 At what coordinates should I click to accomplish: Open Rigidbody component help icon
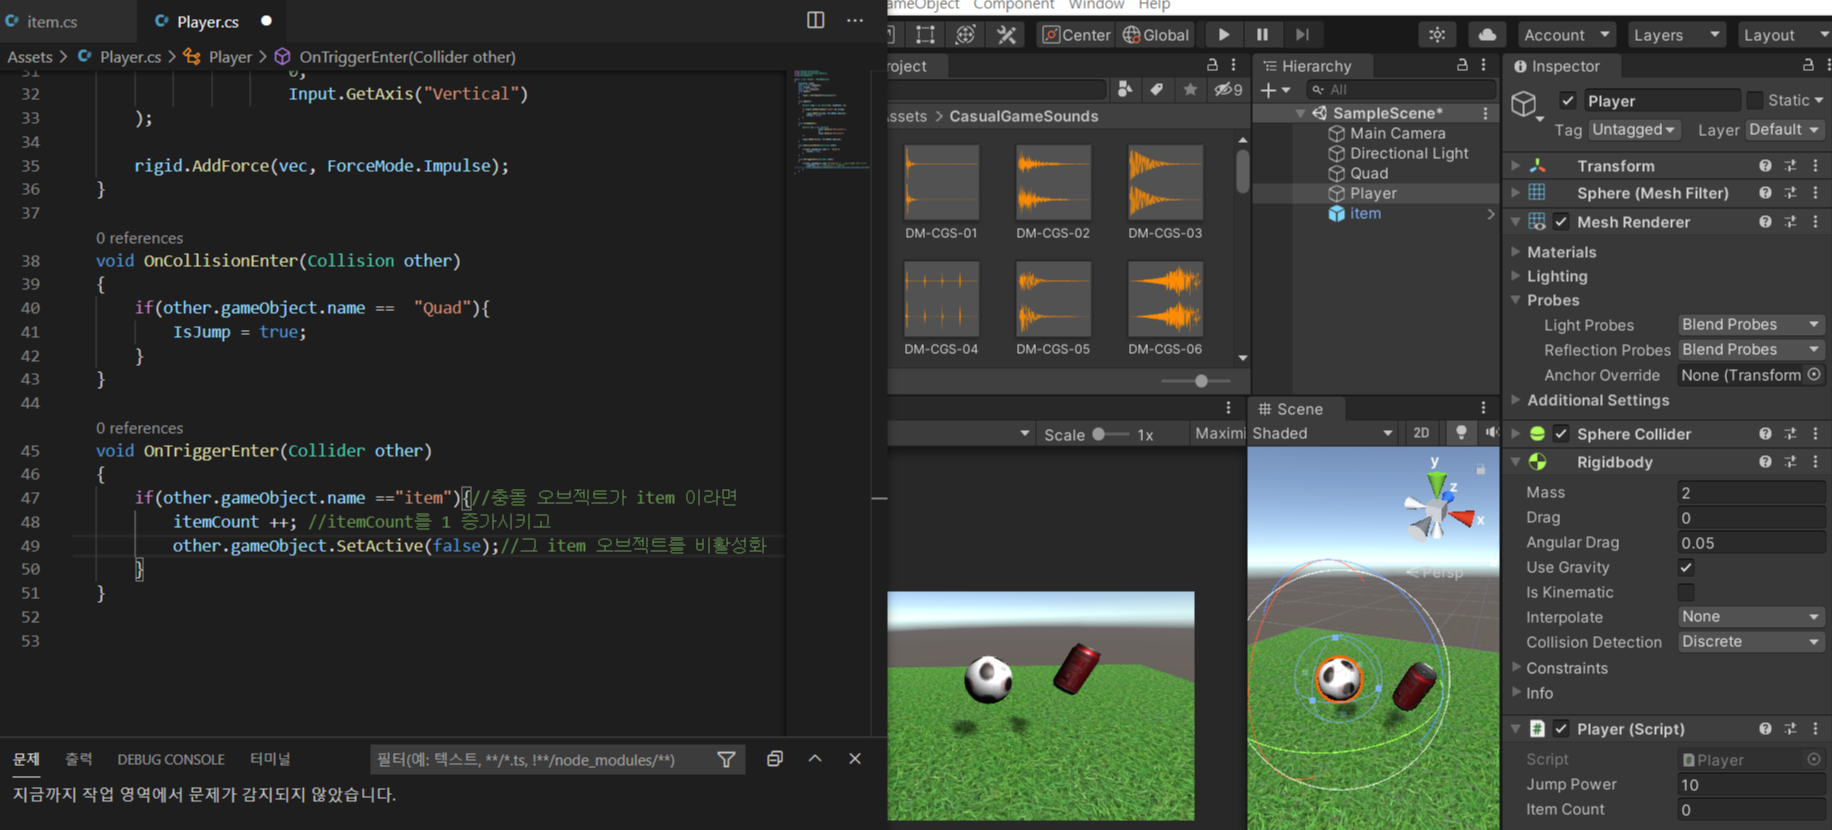pos(1765,462)
